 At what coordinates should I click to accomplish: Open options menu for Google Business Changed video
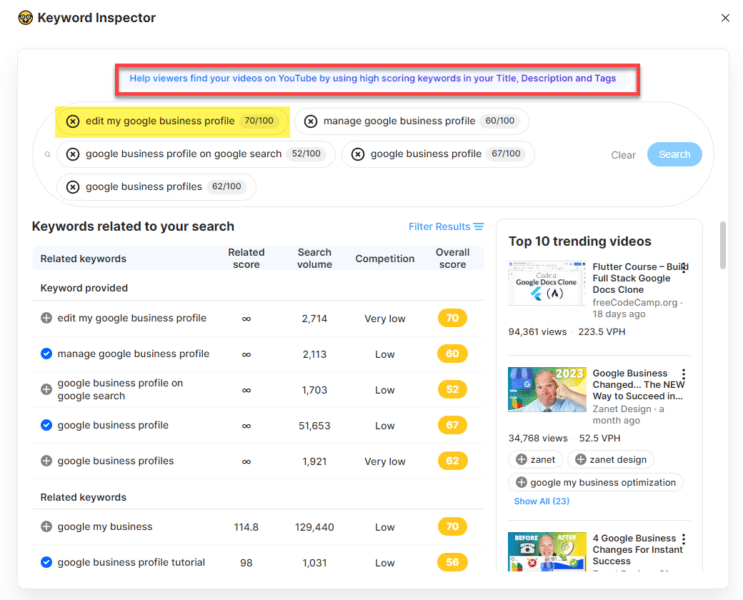tap(684, 374)
